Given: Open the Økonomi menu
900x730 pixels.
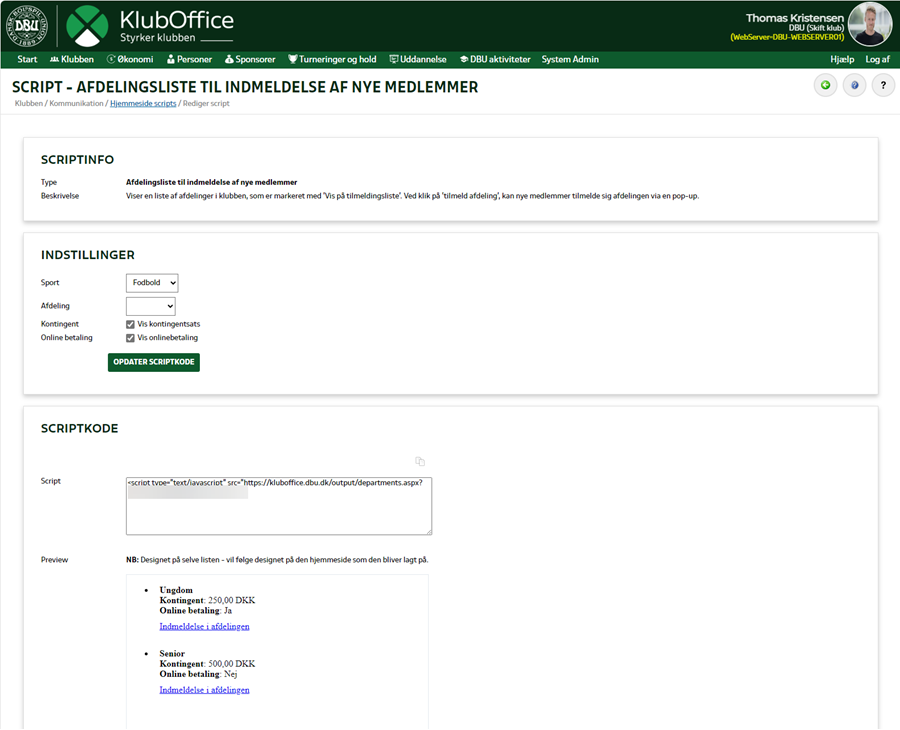Looking at the screenshot, I should (130, 60).
